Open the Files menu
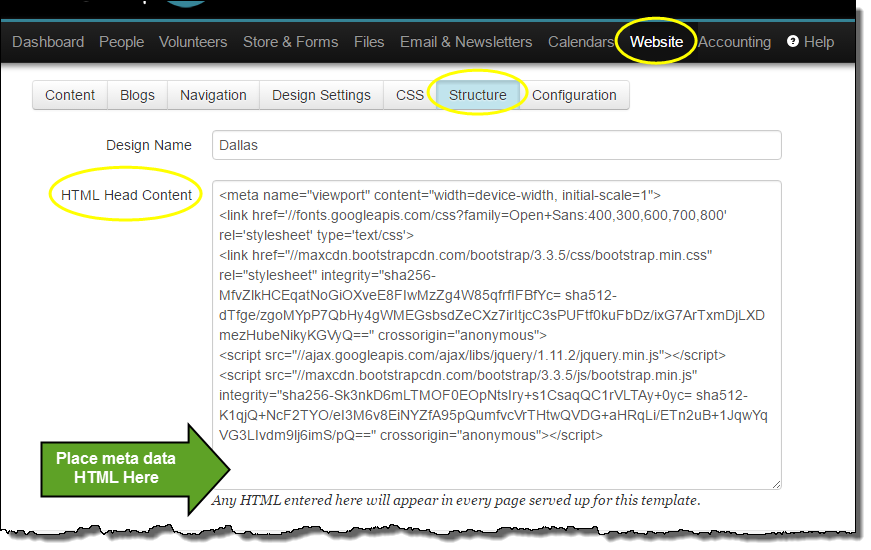The image size is (871, 550). 369,42
